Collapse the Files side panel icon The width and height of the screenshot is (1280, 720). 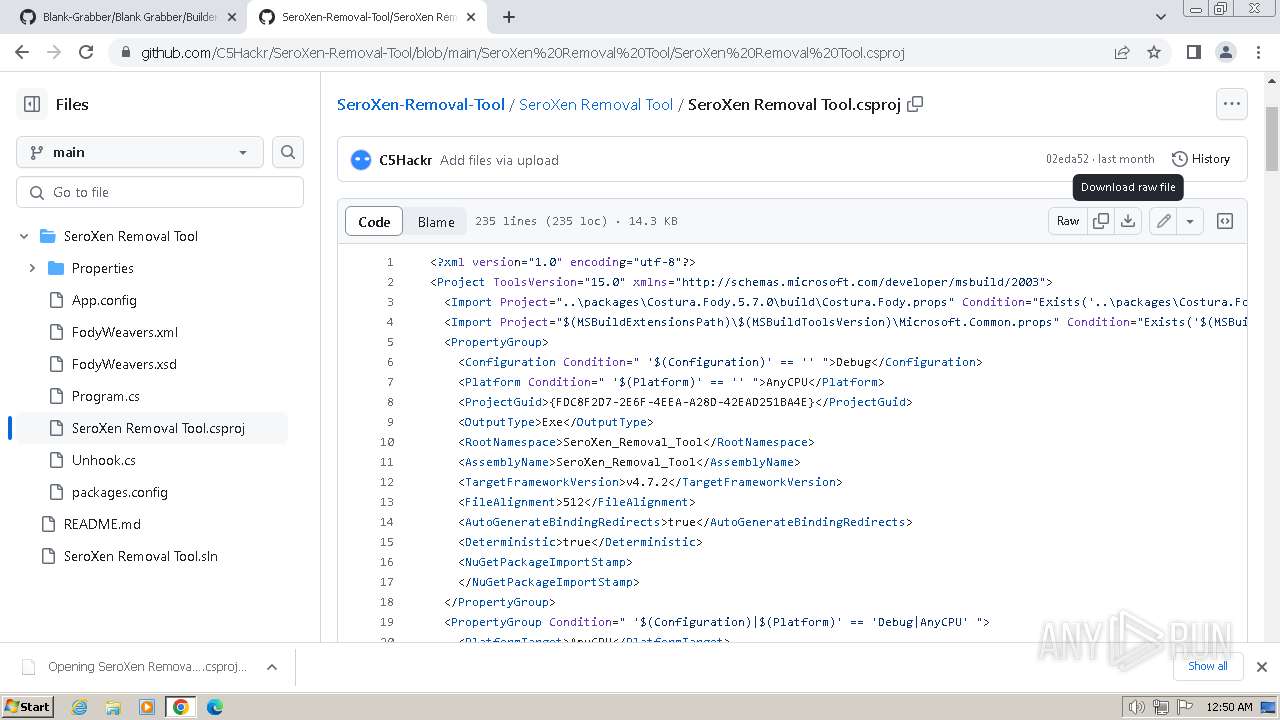32,104
